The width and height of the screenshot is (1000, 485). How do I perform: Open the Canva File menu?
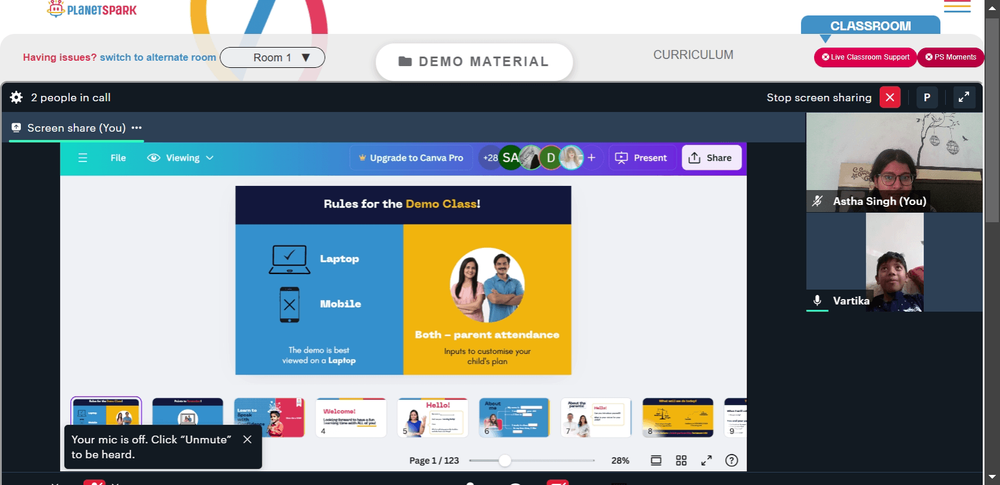pyautogui.click(x=118, y=158)
